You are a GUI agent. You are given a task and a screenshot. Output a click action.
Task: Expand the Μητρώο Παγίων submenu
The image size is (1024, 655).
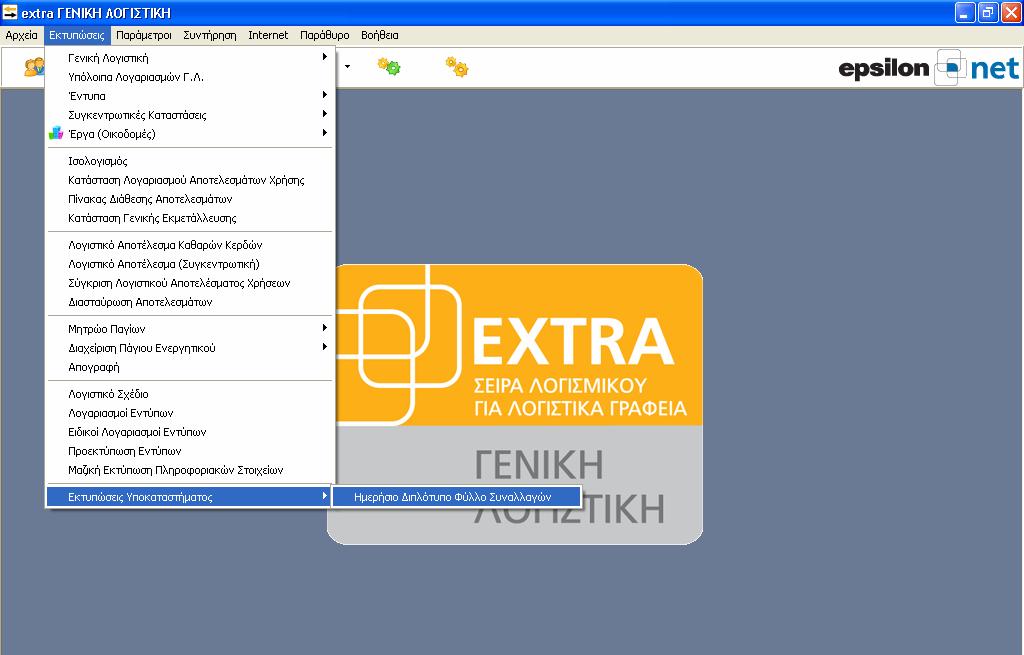click(189, 329)
